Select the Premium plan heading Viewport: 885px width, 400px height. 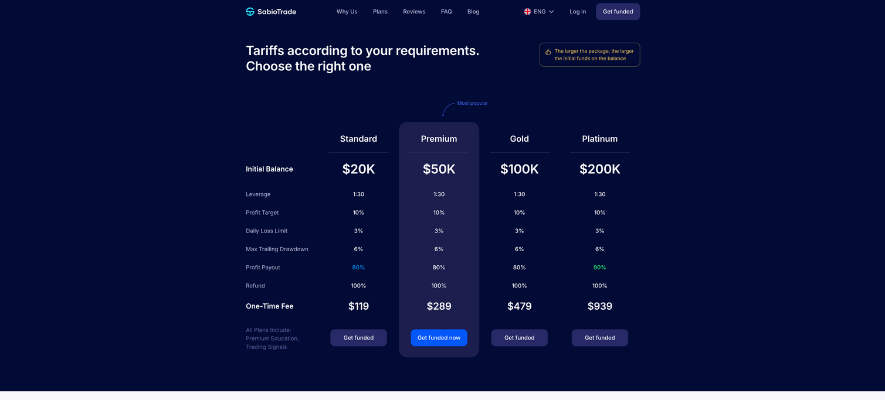pos(439,139)
